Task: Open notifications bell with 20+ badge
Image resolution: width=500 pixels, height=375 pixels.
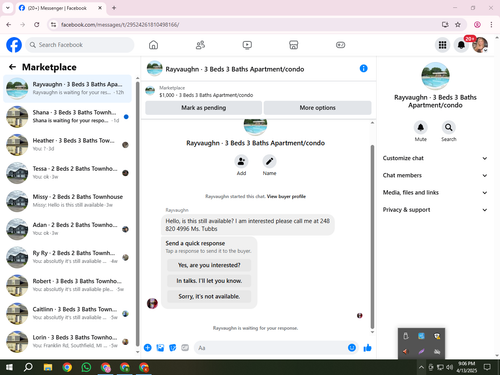Action: 461,45
